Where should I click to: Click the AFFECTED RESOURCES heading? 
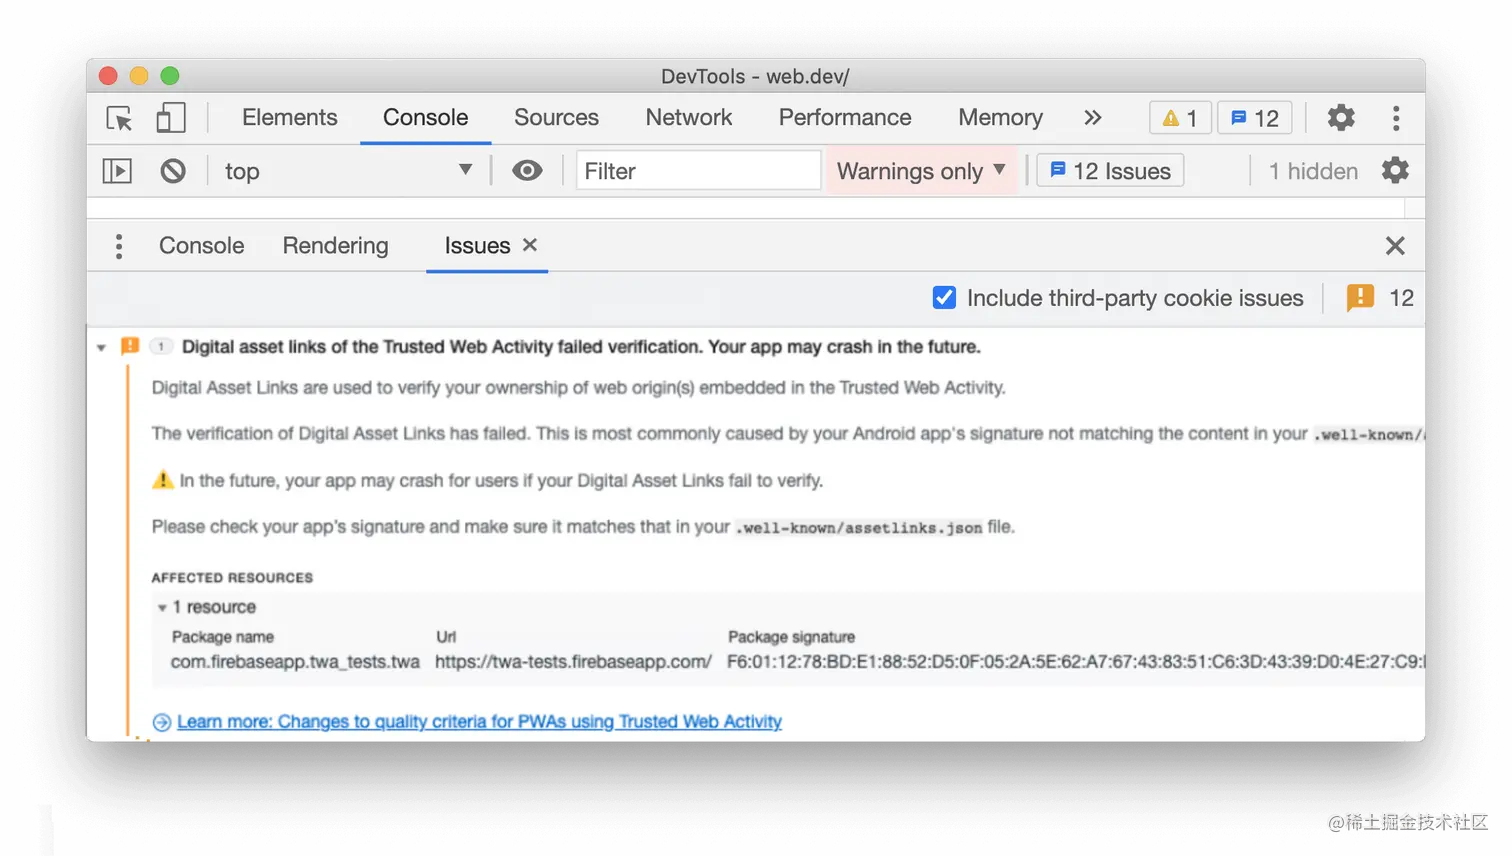click(232, 578)
